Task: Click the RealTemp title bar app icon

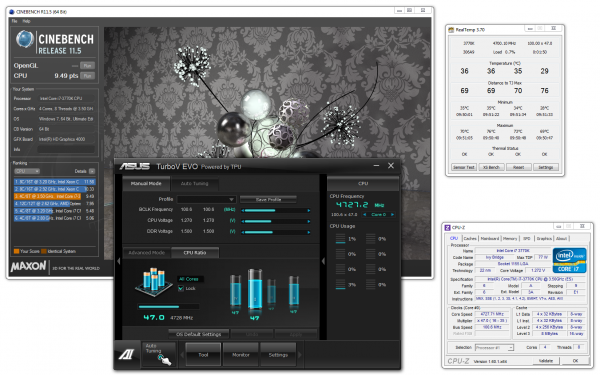Action: coord(451,29)
